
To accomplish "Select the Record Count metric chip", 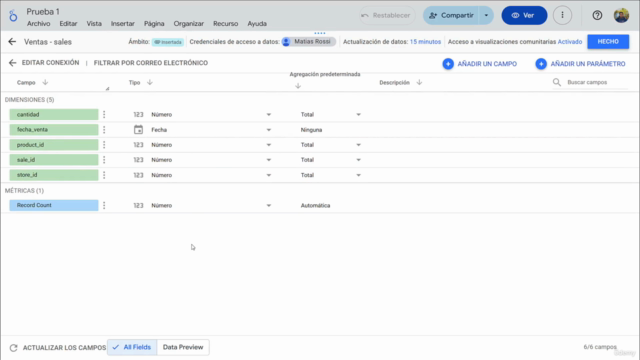I will click(x=54, y=205).
